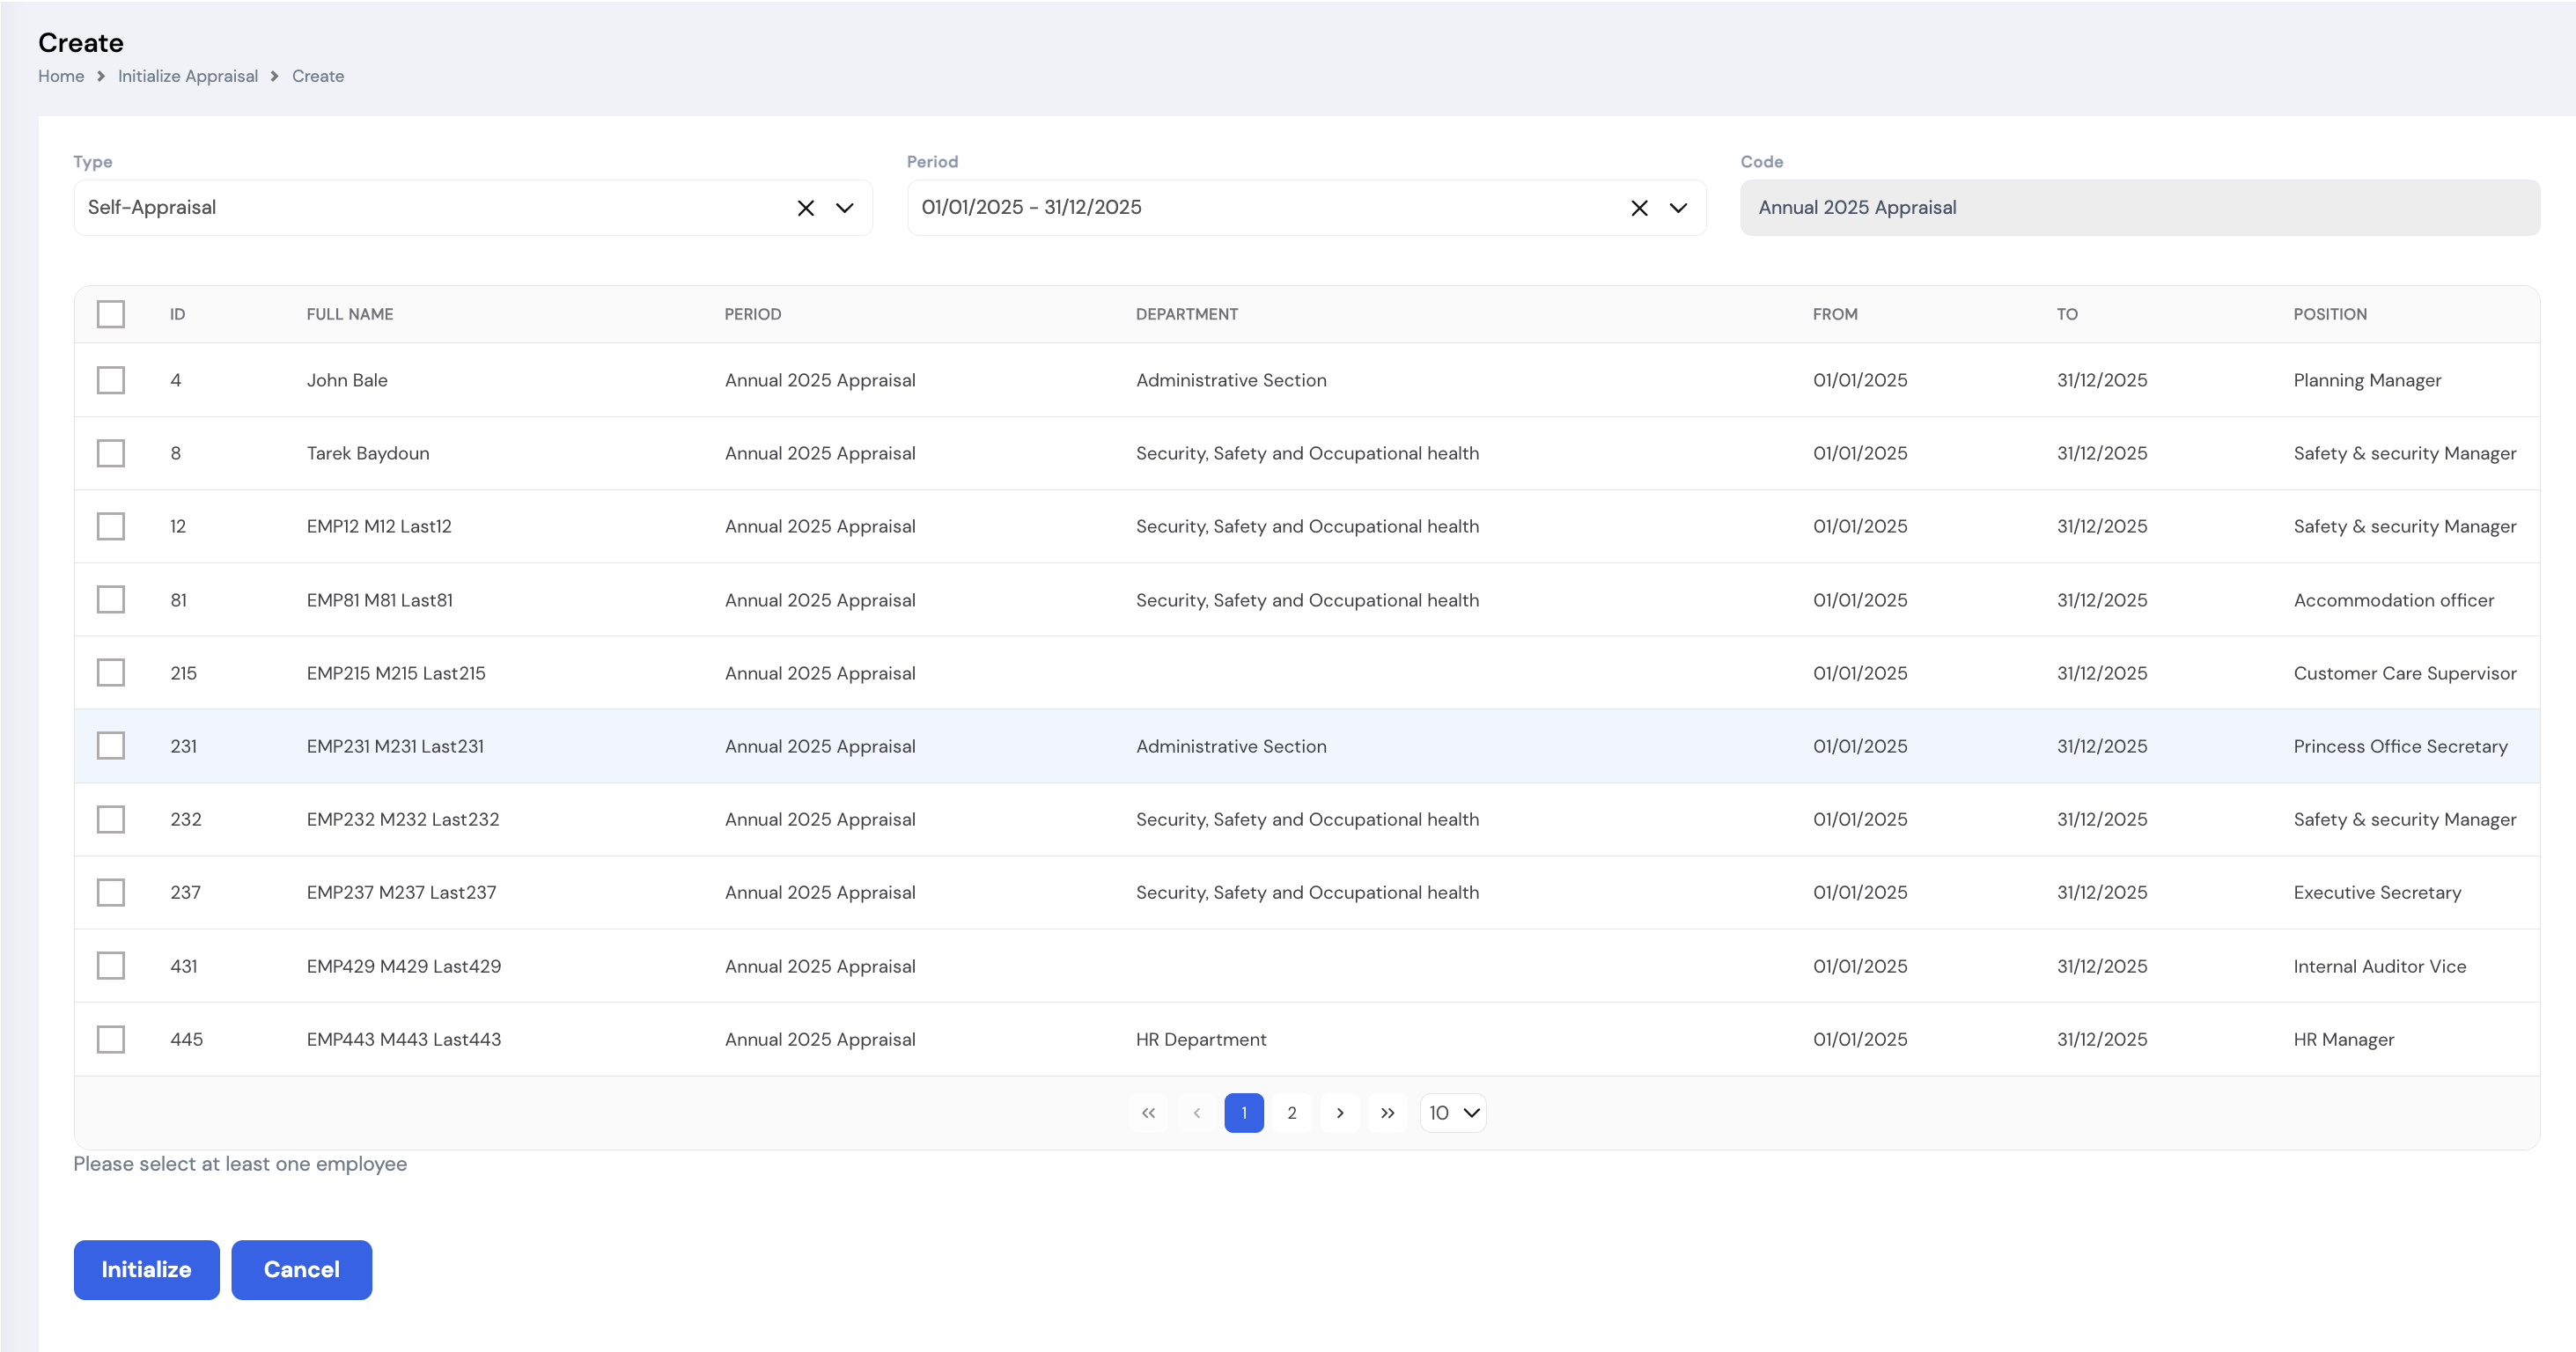Go to pagination page 2
Viewport: 2576px width, 1352px height.
1292,1113
